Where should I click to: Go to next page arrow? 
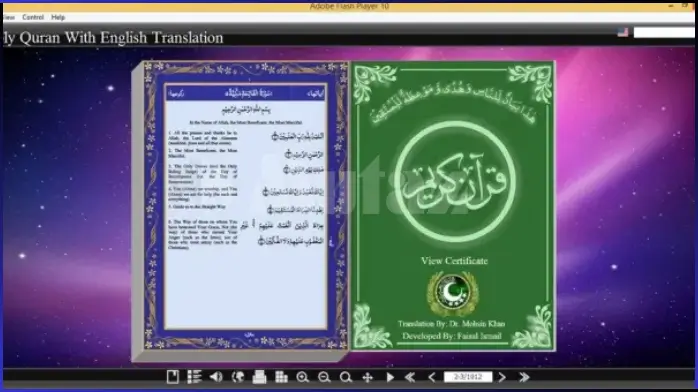click(x=502, y=377)
